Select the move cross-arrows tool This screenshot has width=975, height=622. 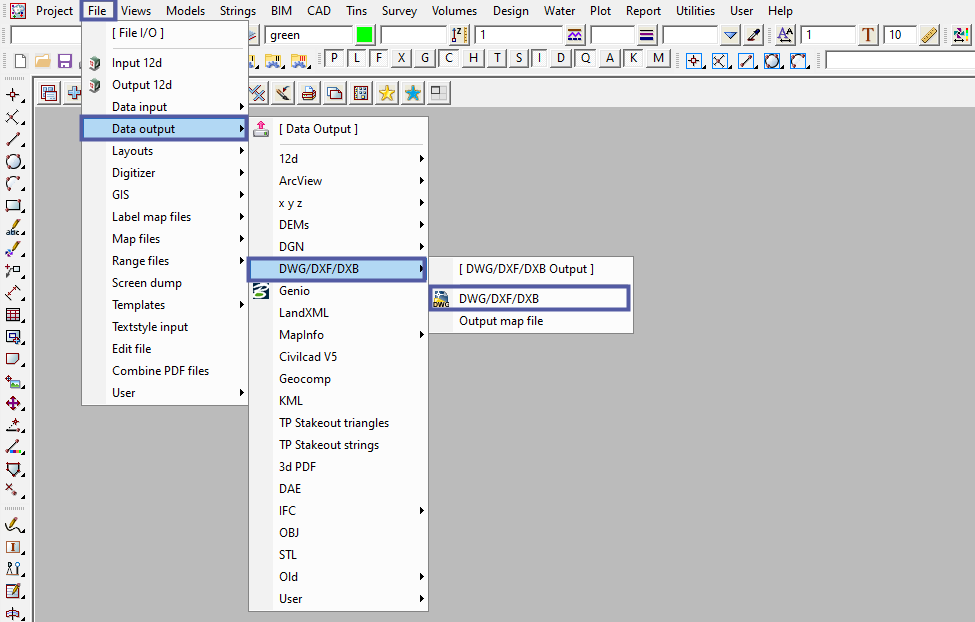pyautogui.click(x=14, y=403)
